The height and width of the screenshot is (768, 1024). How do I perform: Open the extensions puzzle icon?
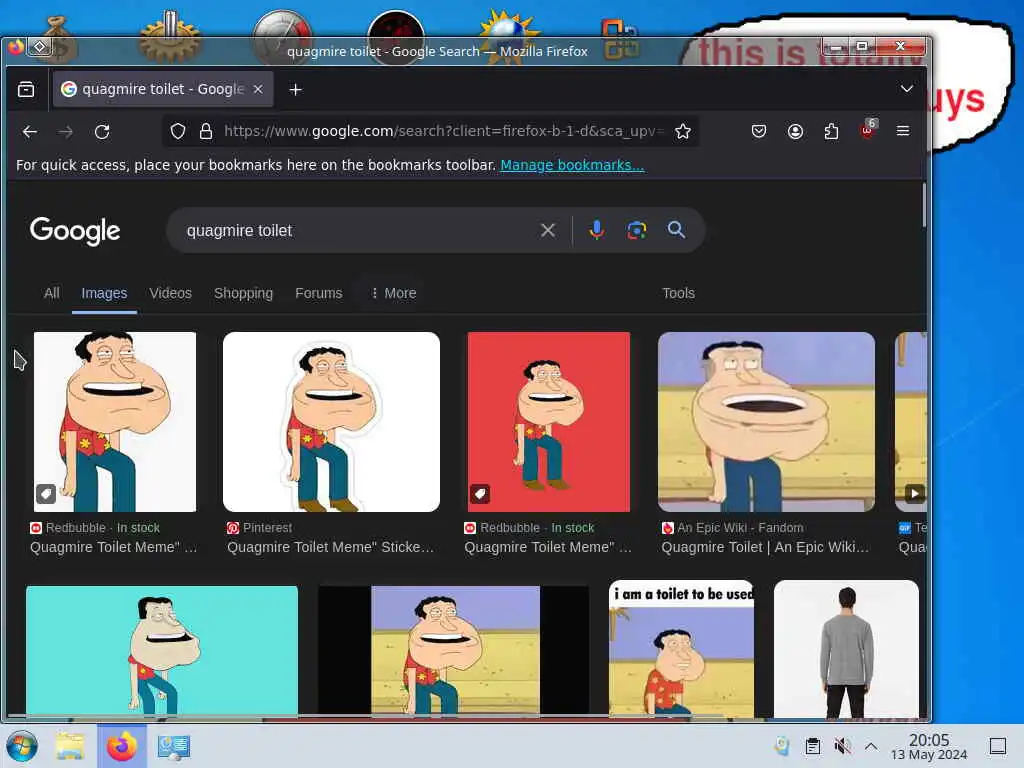point(831,131)
